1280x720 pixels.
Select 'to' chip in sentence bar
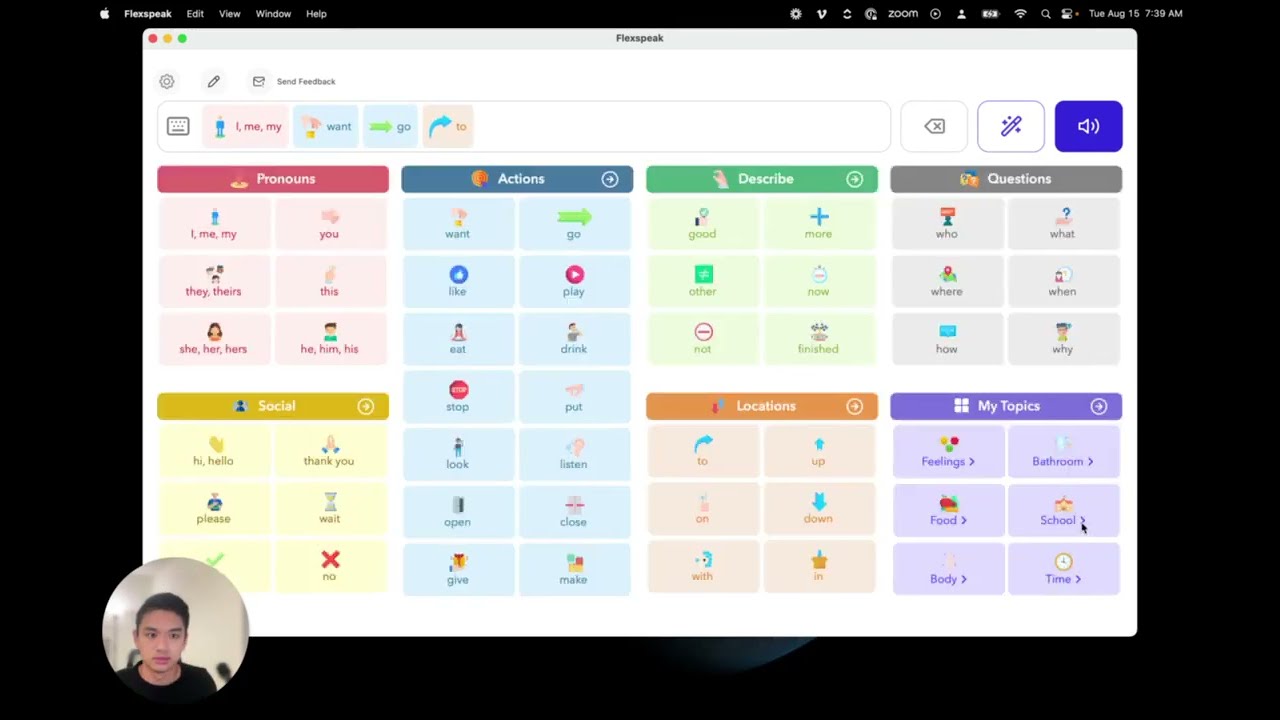point(448,126)
